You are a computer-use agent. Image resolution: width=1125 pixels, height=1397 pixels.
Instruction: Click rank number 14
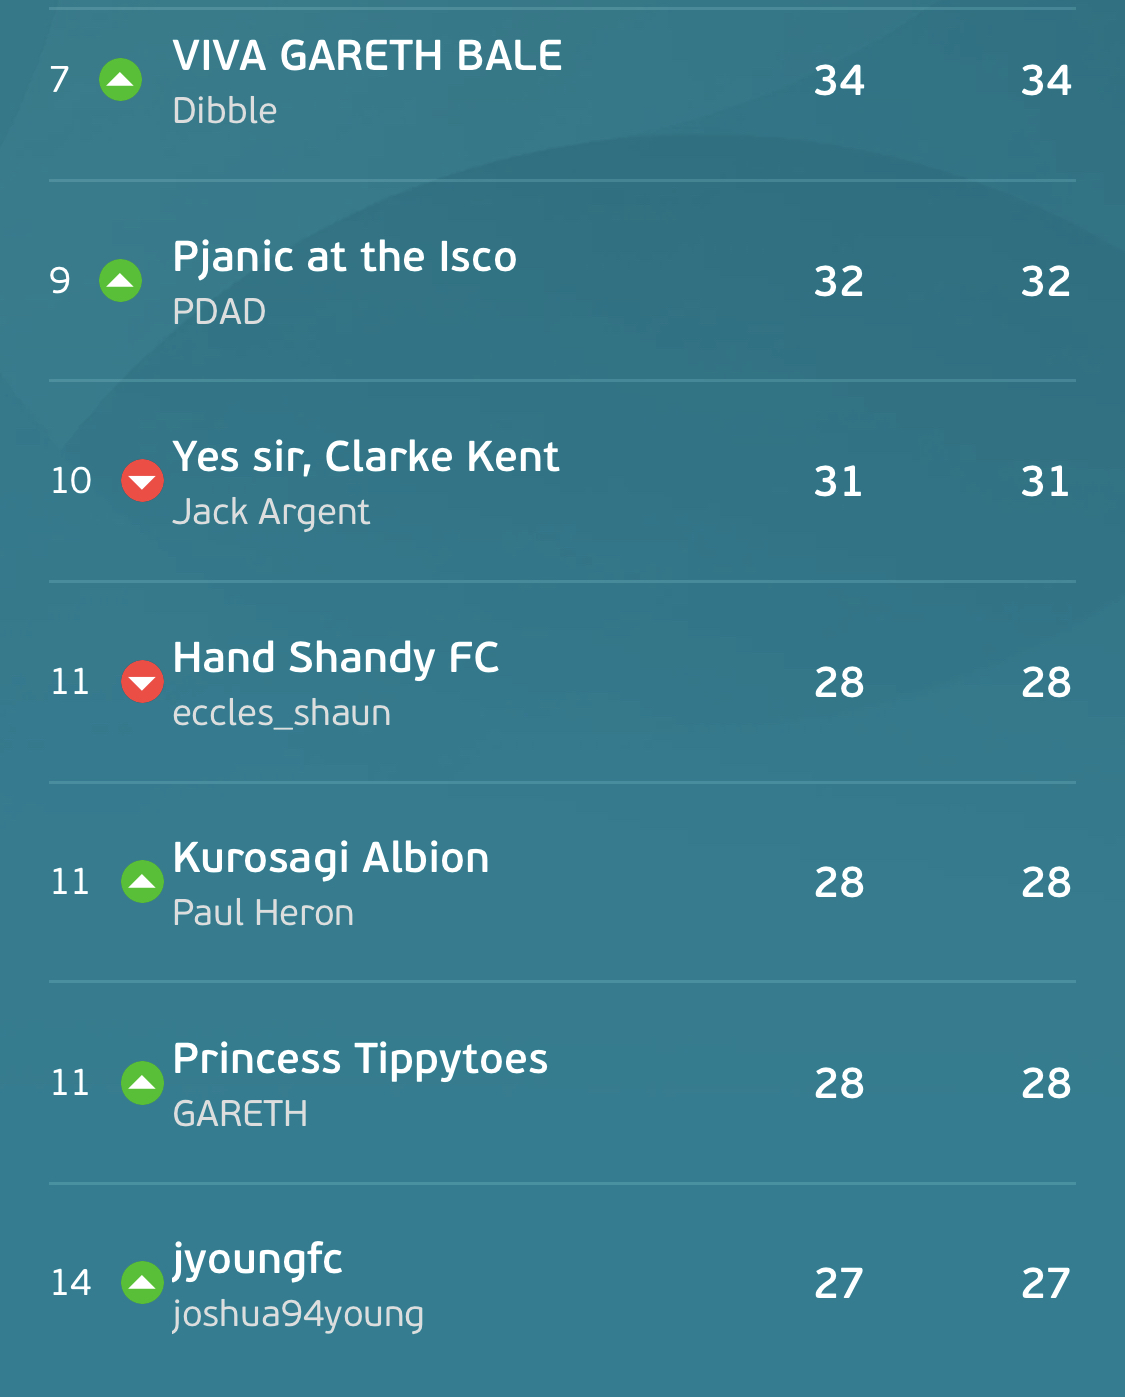71,1283
